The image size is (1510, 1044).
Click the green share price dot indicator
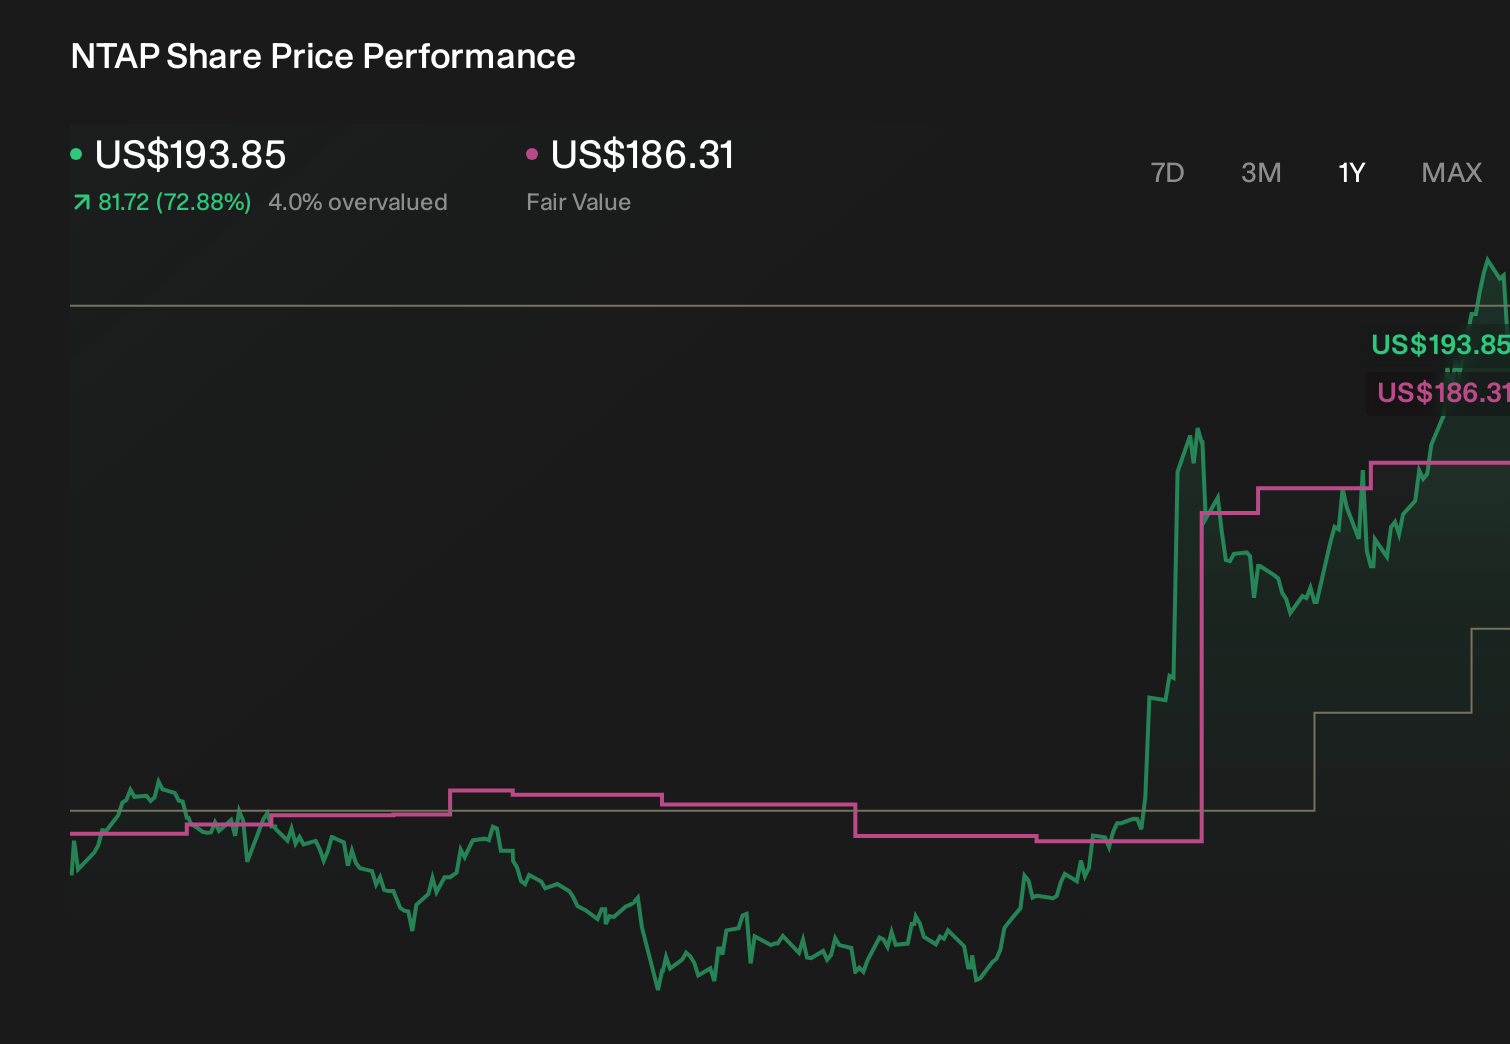[76, 154]
